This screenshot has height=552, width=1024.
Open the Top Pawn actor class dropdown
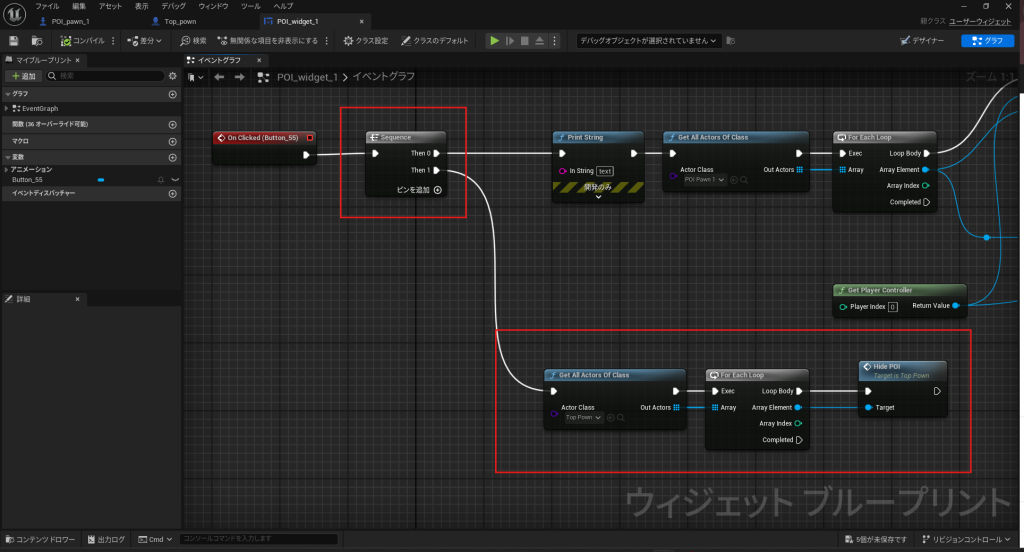(x=584, y=417)
